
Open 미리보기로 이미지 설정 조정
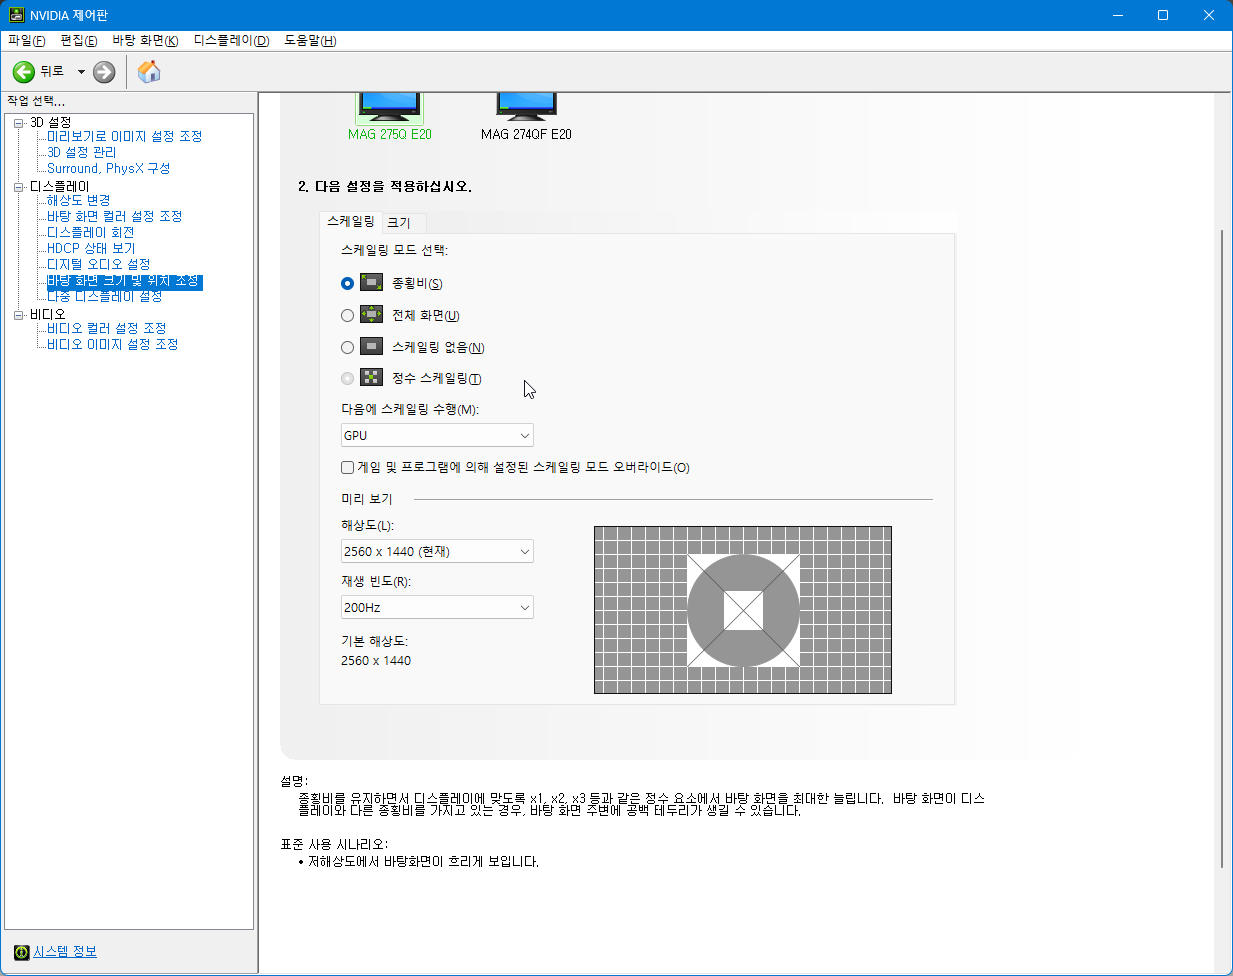(125, 136)
